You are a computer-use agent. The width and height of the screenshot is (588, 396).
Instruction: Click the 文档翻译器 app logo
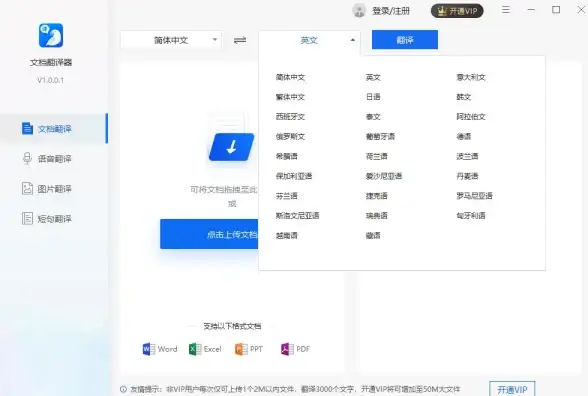[x=51, y=35]
